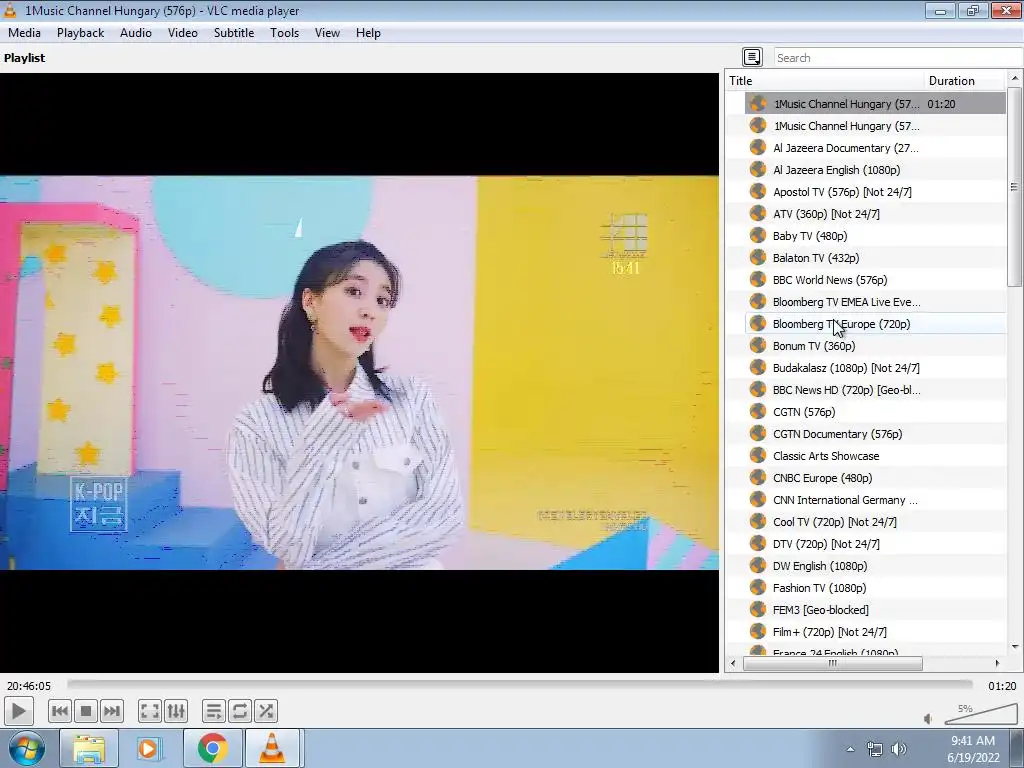Click VLC cone icon in taskbar
Viewport: 1024px width, 768px height.
click(272, 748)
